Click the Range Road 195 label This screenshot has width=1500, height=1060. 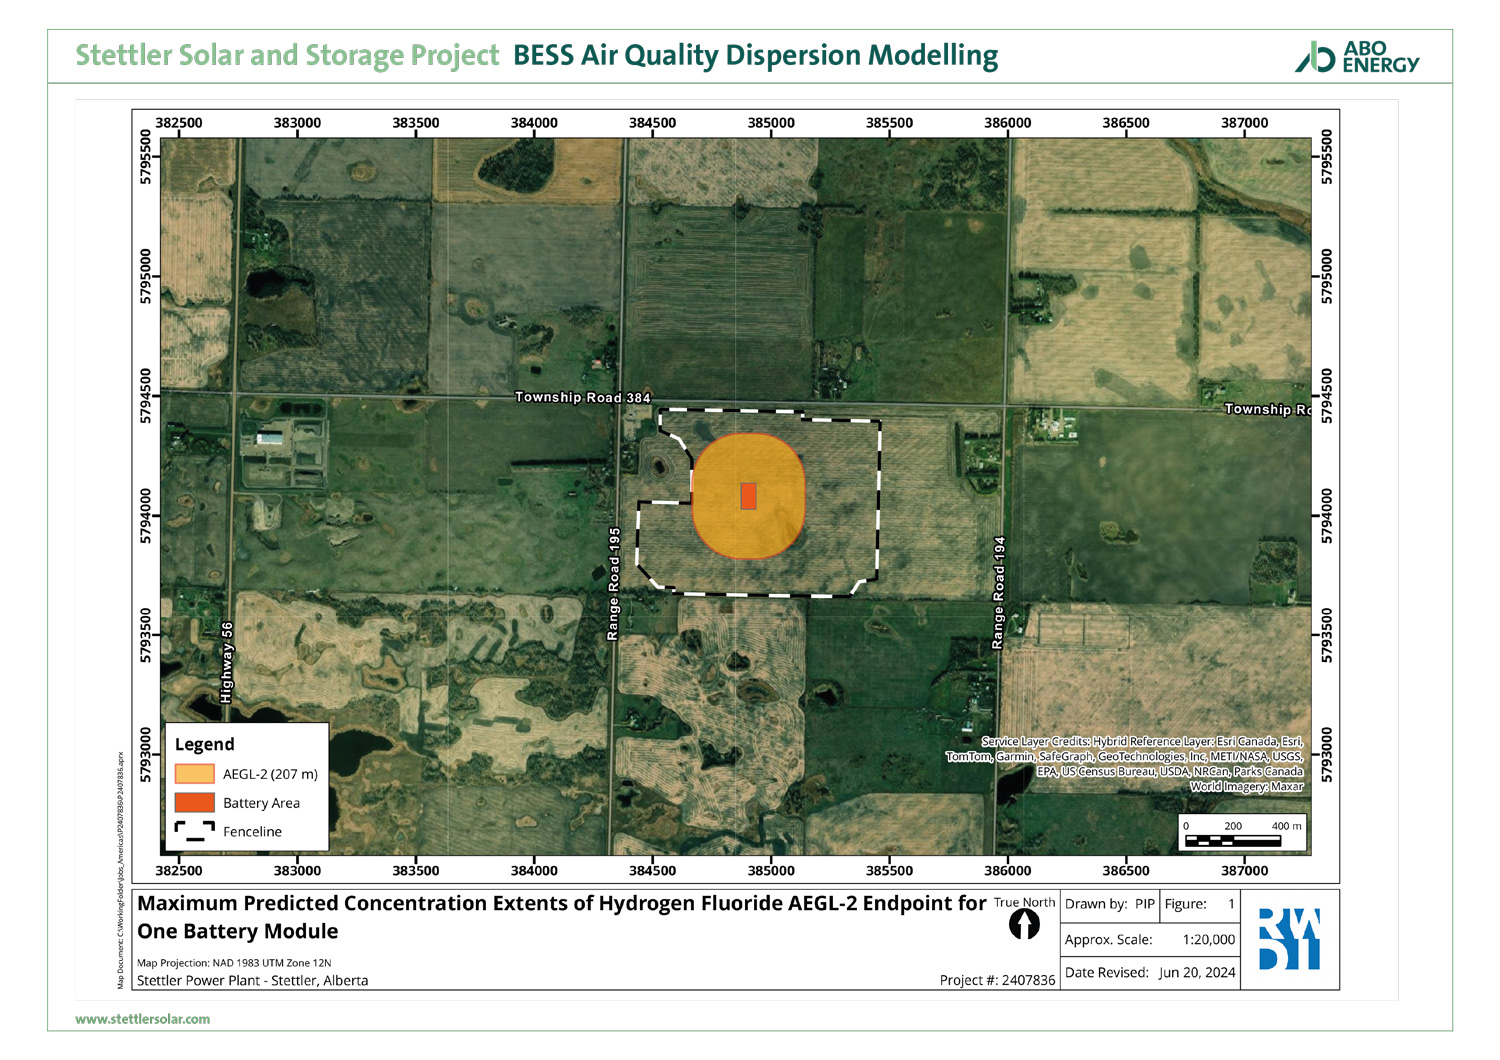click(x=614, y=584)
